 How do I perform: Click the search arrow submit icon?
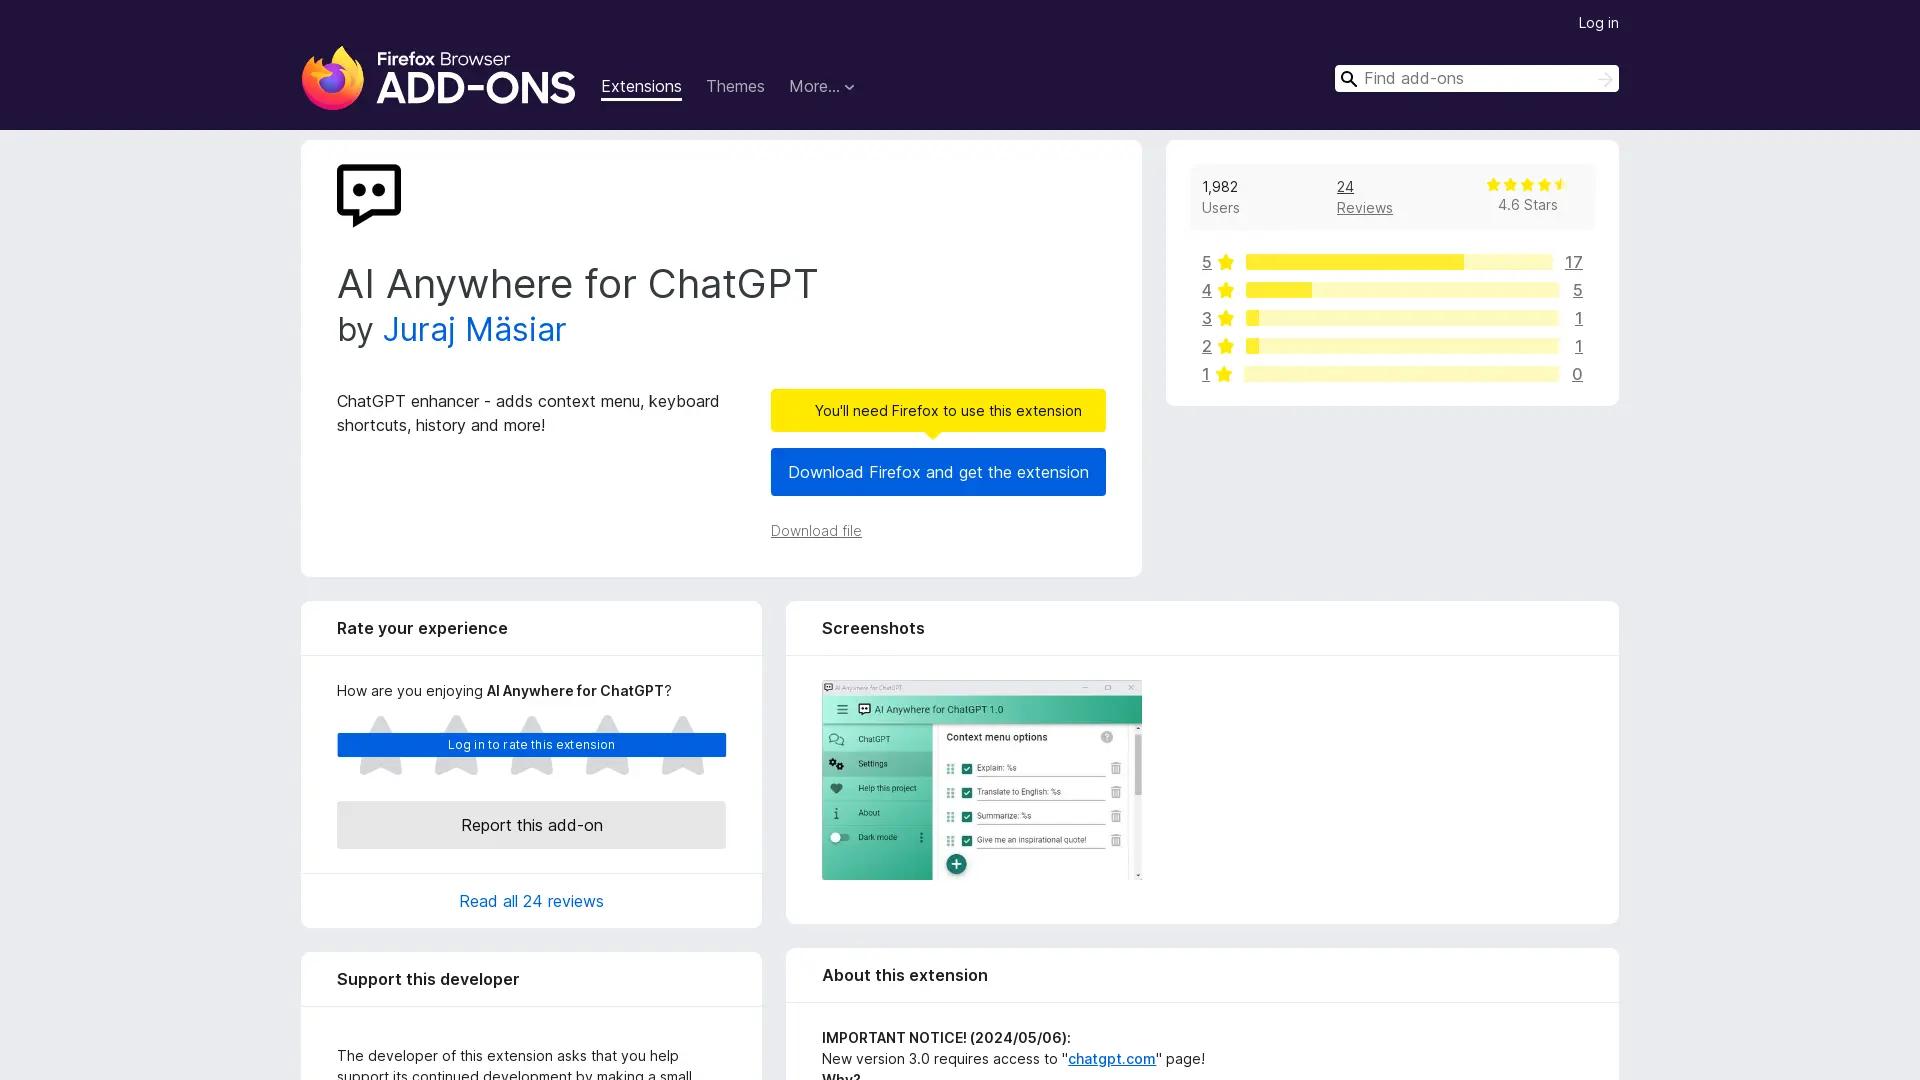(1604, 79)
